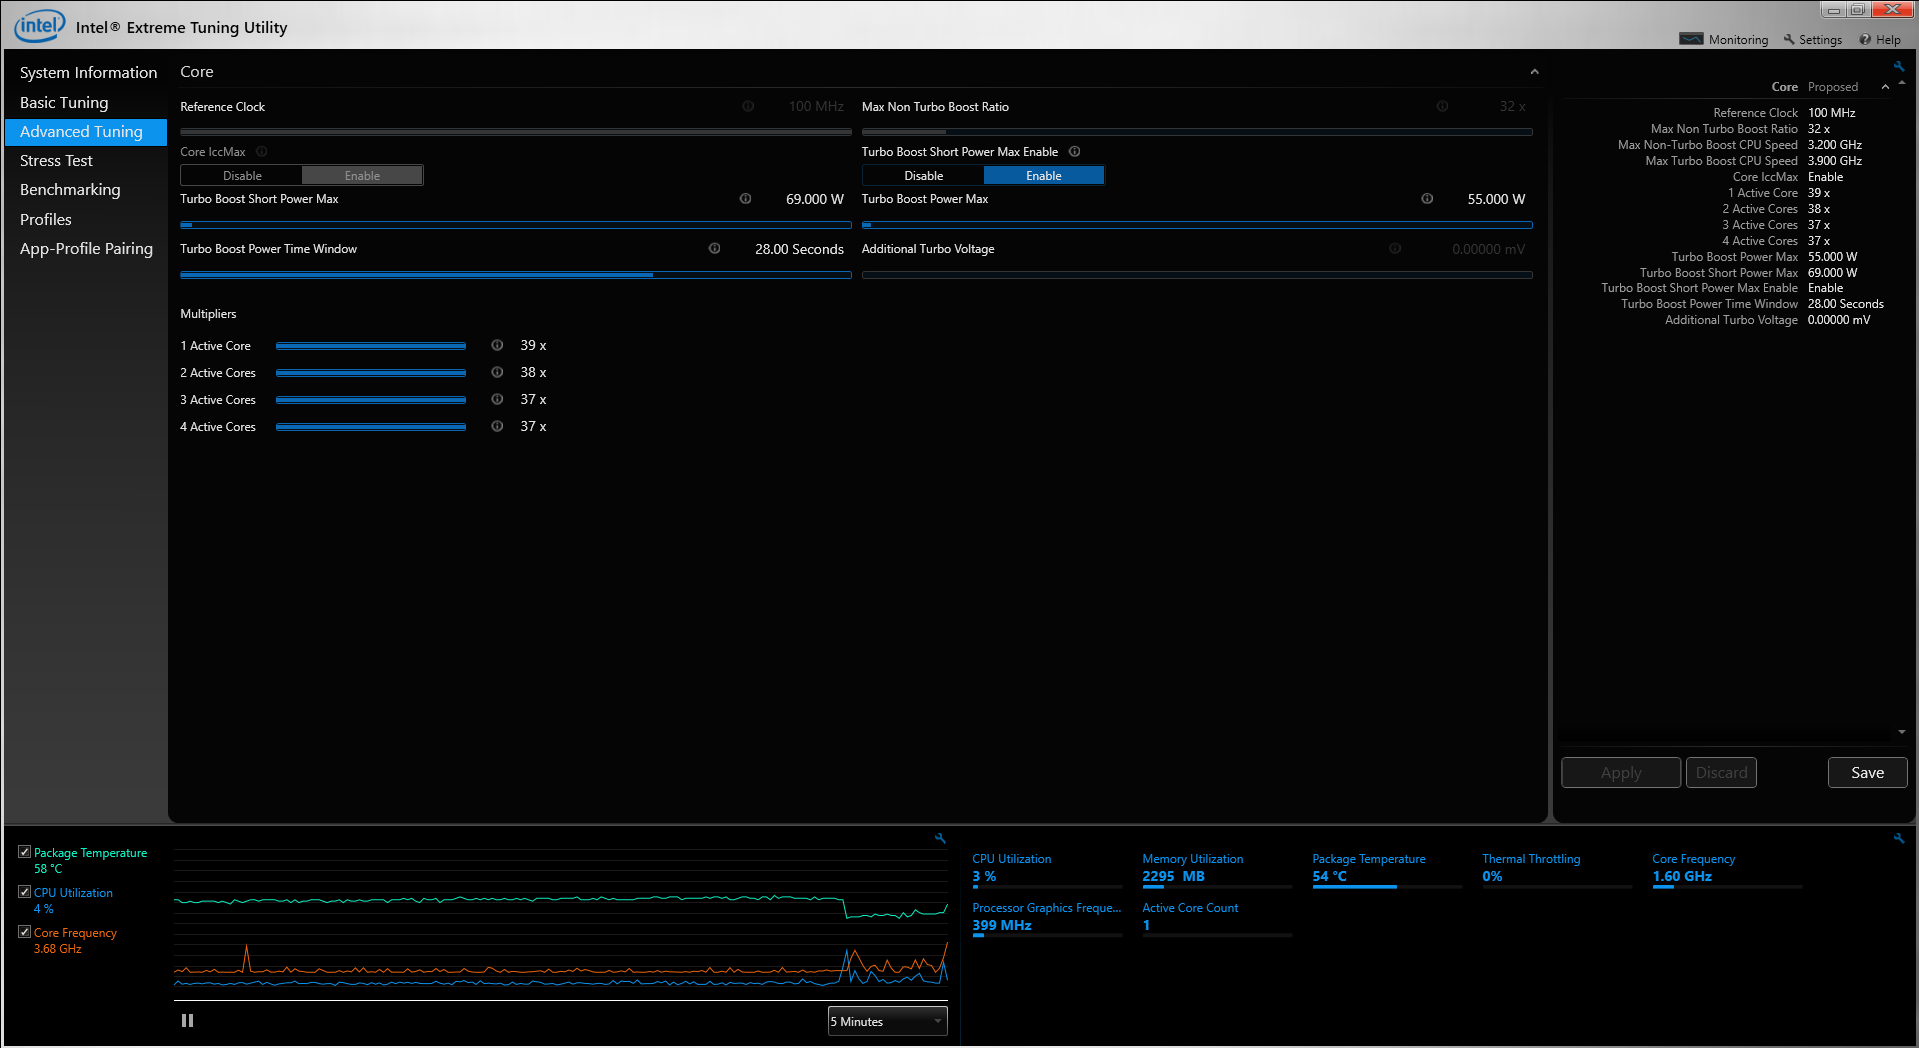Pause the monitoring graph

click(187, 1021)
